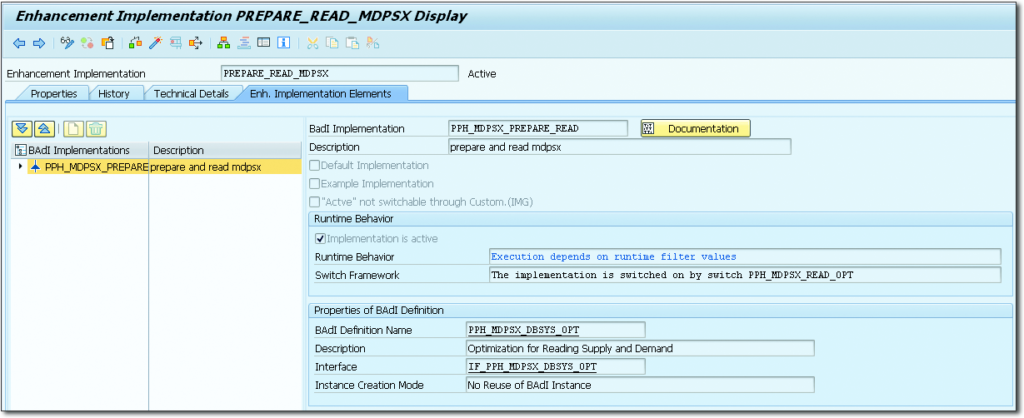Click the upper Description field above Default Implementation
The height and width of the screenshot is (418, 1024).
pos(620,146)
